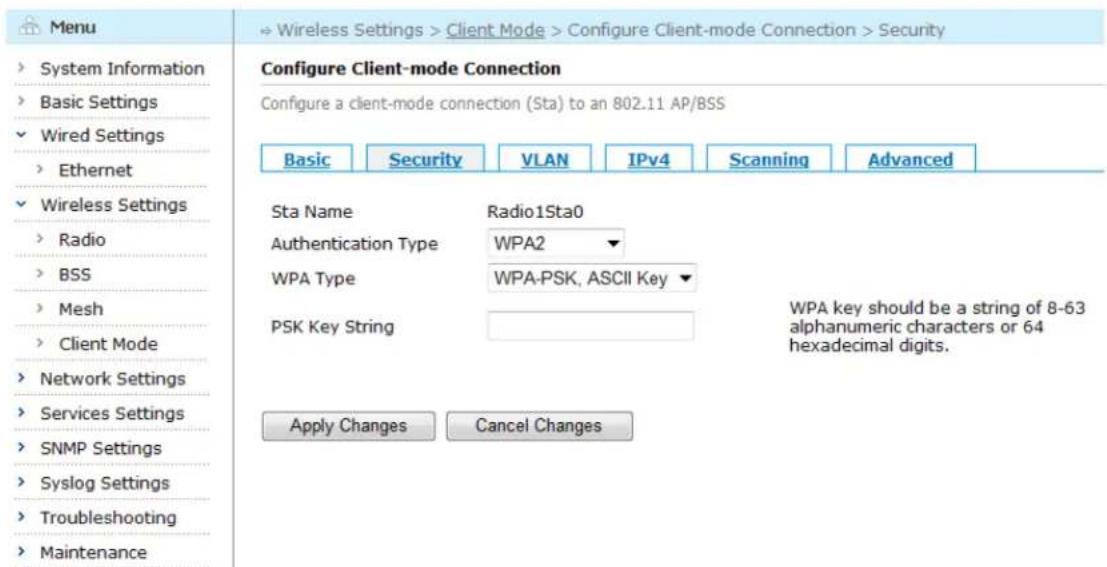Click Cancel Changes button
Viewport: 1107px width, 567px height.
(539, 426)
